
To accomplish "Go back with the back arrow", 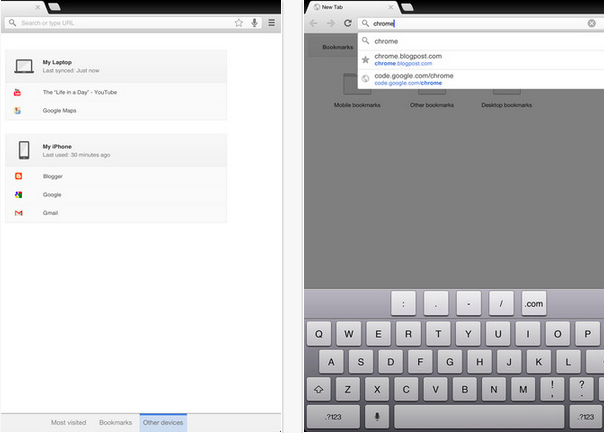I will coord(314,23).
